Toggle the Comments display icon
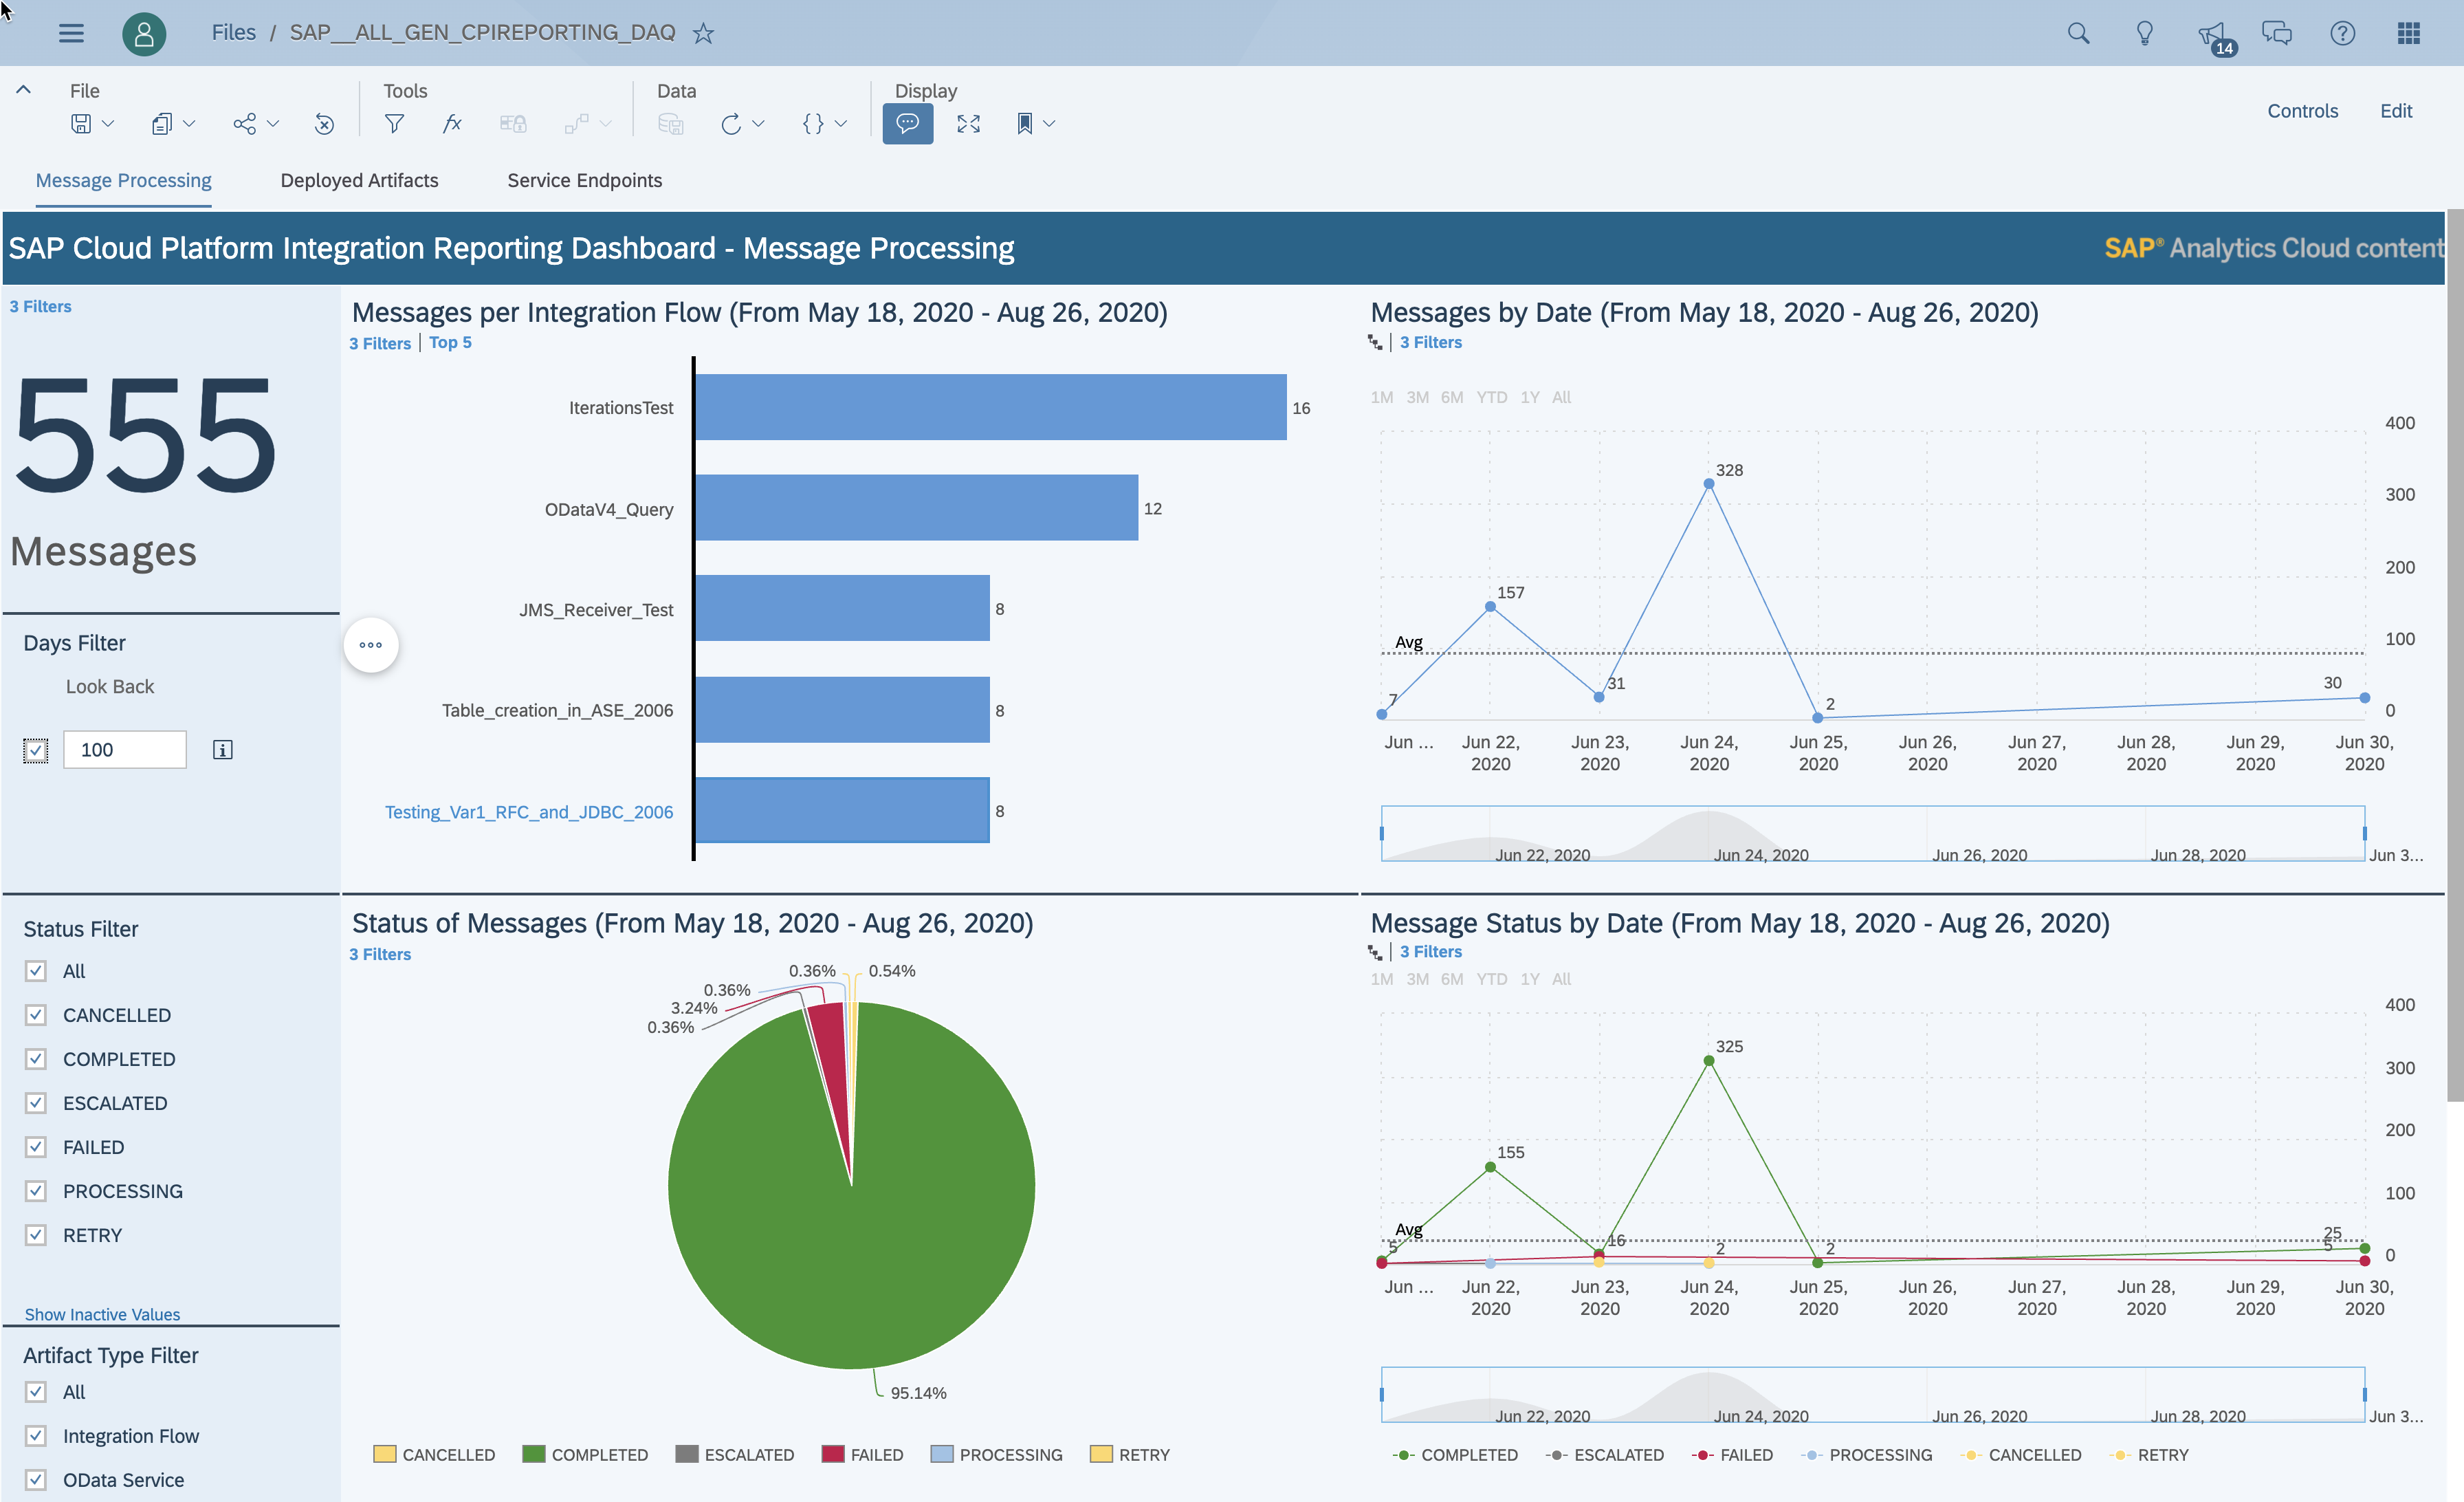 click(x=907, y=123)
